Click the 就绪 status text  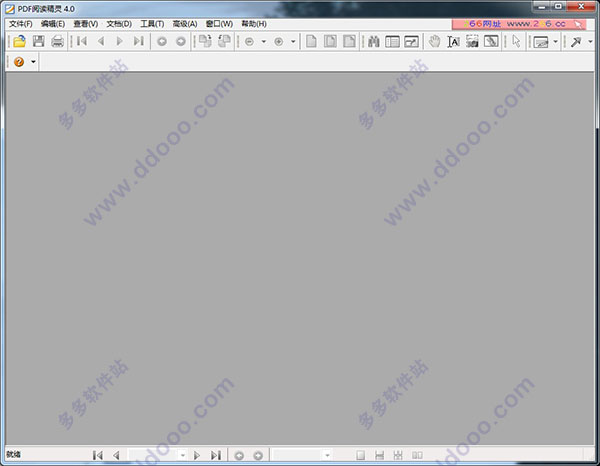click(14, 455)
